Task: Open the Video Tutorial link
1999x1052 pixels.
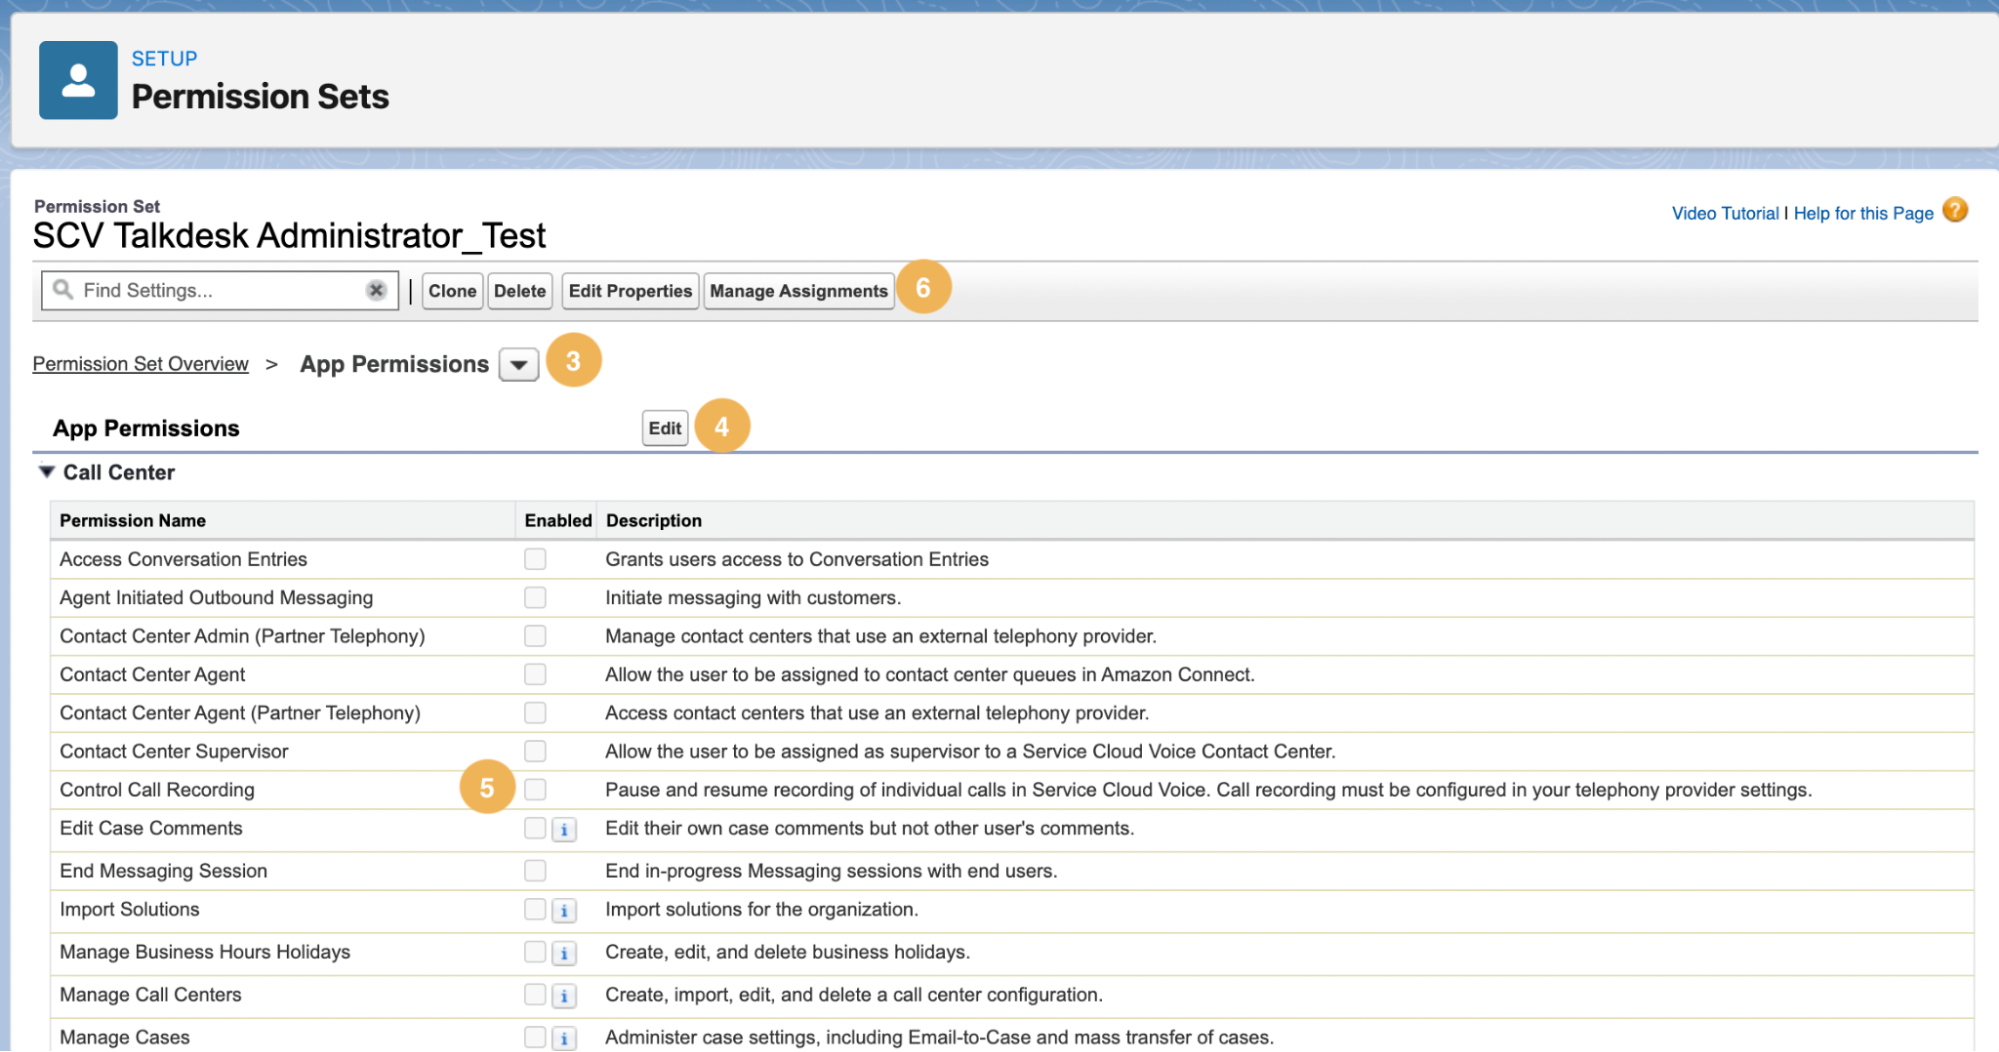Action: 1725,213
